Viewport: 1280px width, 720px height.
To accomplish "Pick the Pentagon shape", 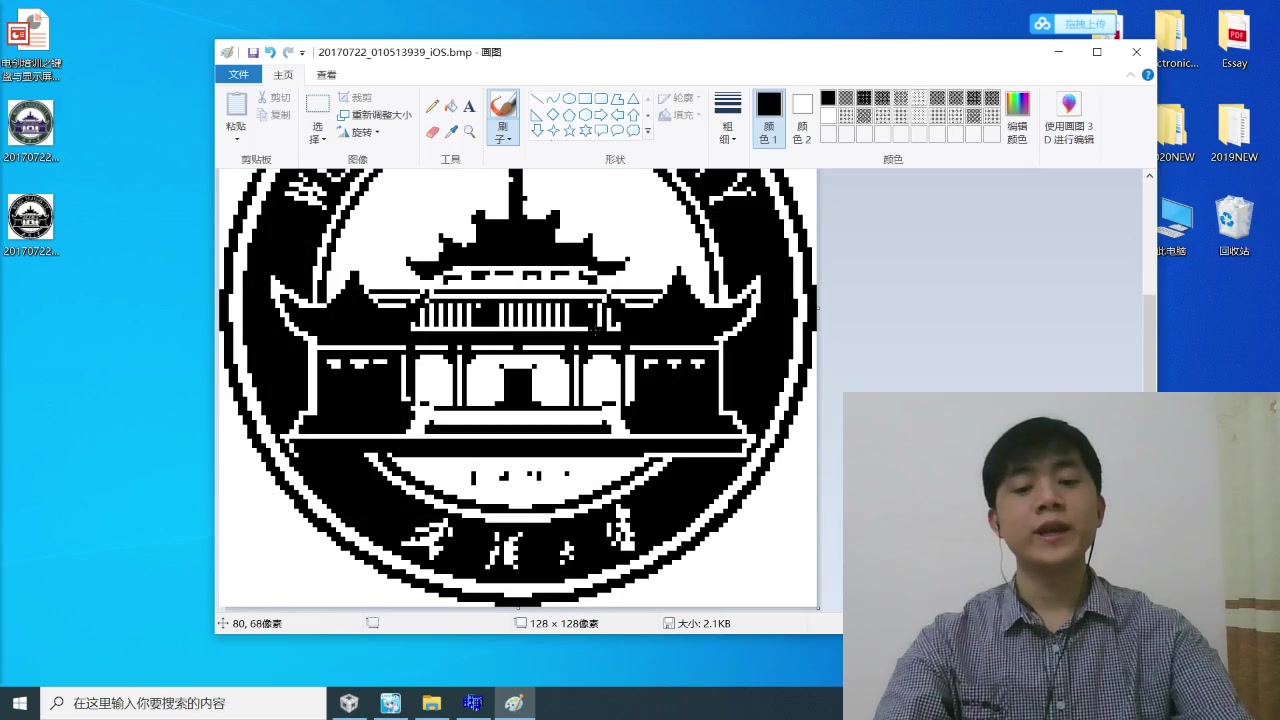I will [569, 115].
